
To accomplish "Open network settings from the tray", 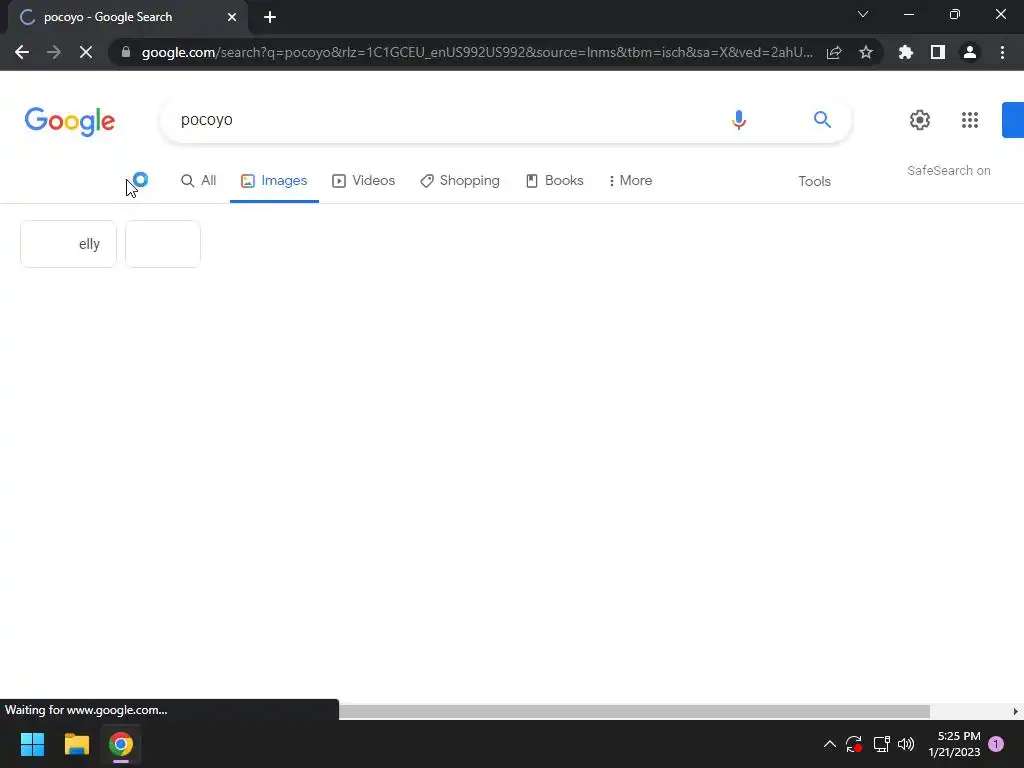I will point(882,744).
